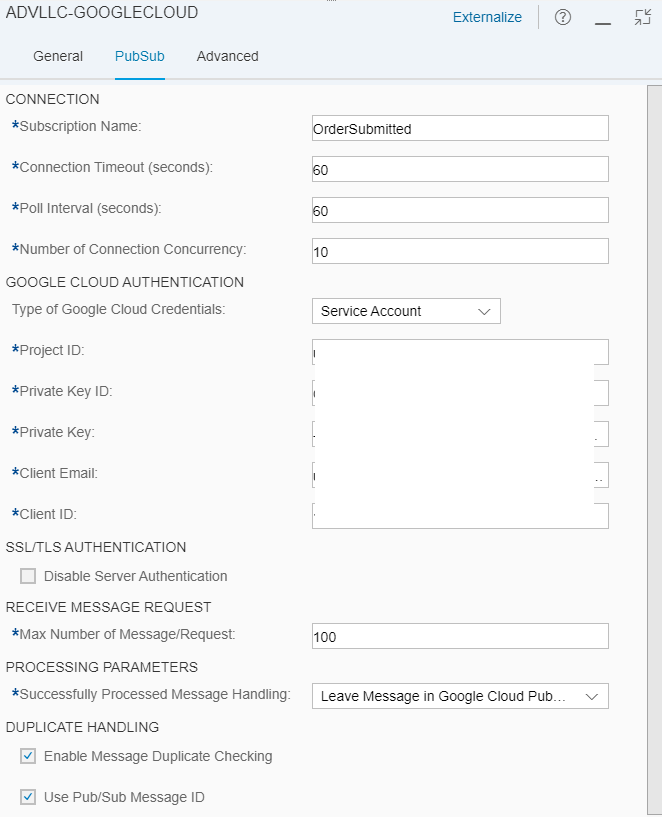This screenshot has width=662, height=817.
Task: Uncheck Use Pub/Sub Message ID
Action: pyautogui.click(x=28, y=797)
